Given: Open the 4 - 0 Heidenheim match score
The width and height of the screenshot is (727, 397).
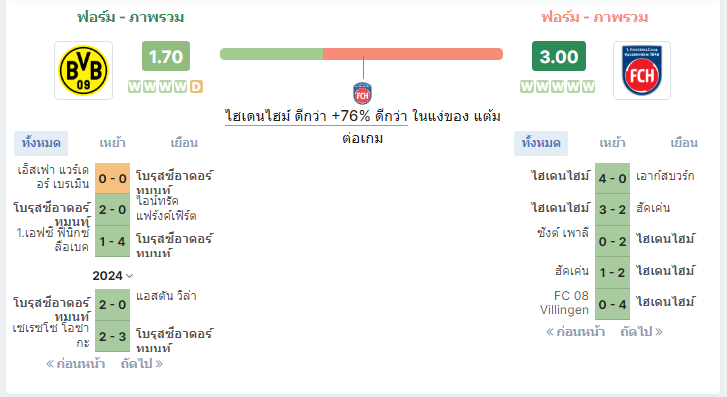Looking at the screenshot, I should click(612, 179).
